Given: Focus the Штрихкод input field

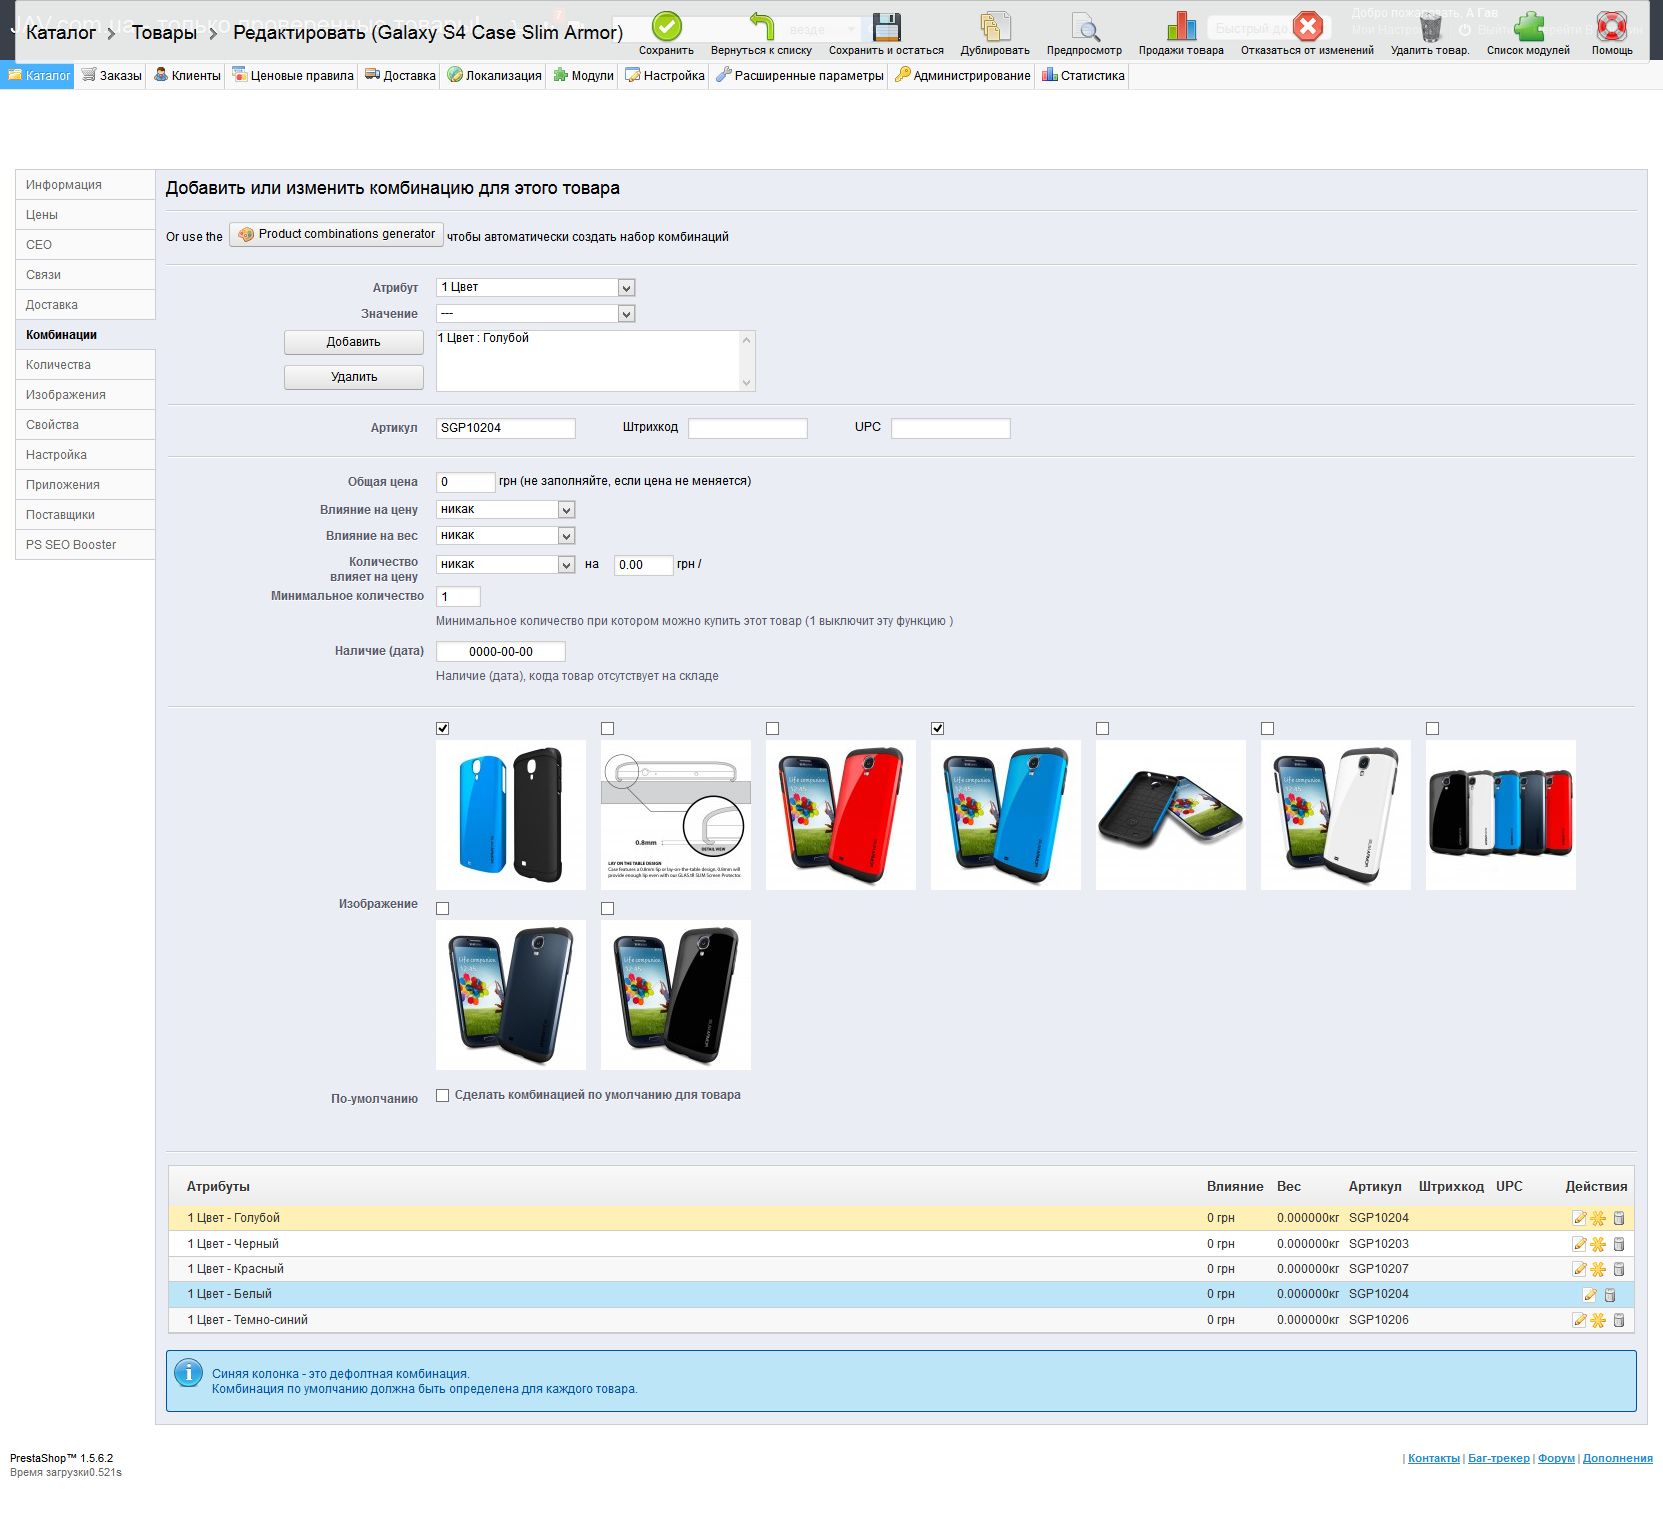Looking at the screenshot, I should (x=748, y=428).
